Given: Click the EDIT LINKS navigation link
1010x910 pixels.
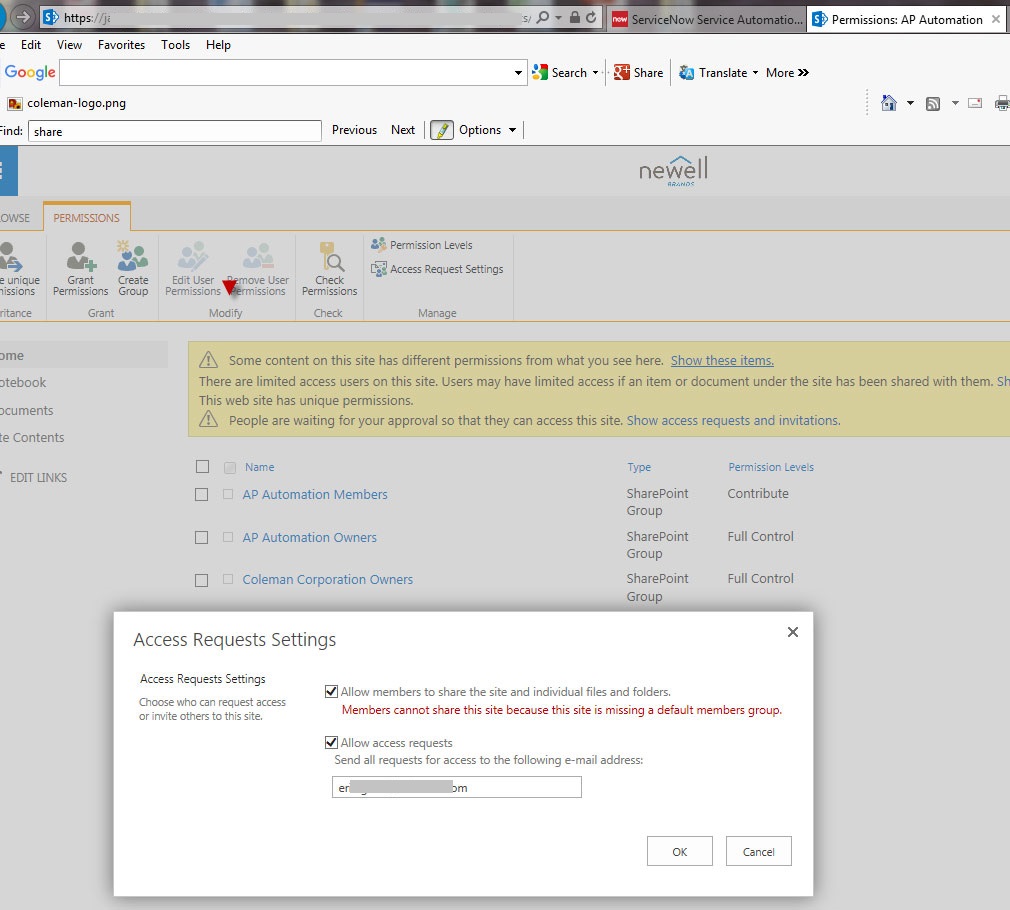Looking at the screenshot, I should click(x=38, y=478).
